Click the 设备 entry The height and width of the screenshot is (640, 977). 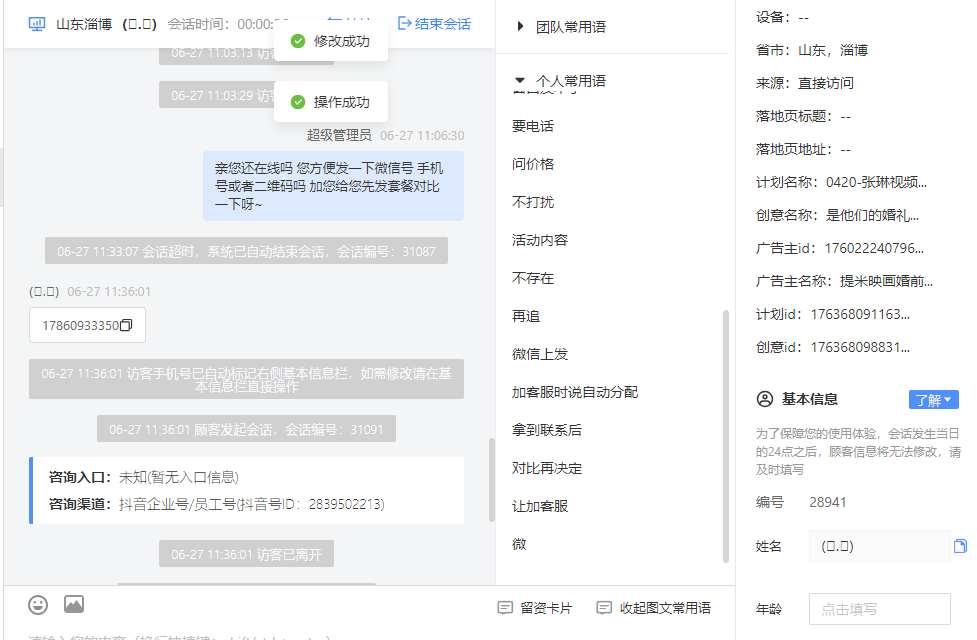click(782, 17)
